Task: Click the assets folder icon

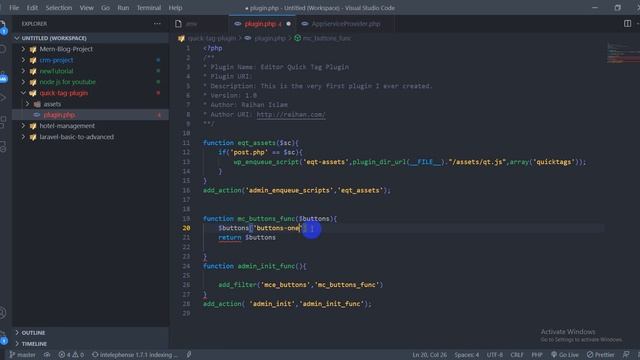Action: (37, 104)
